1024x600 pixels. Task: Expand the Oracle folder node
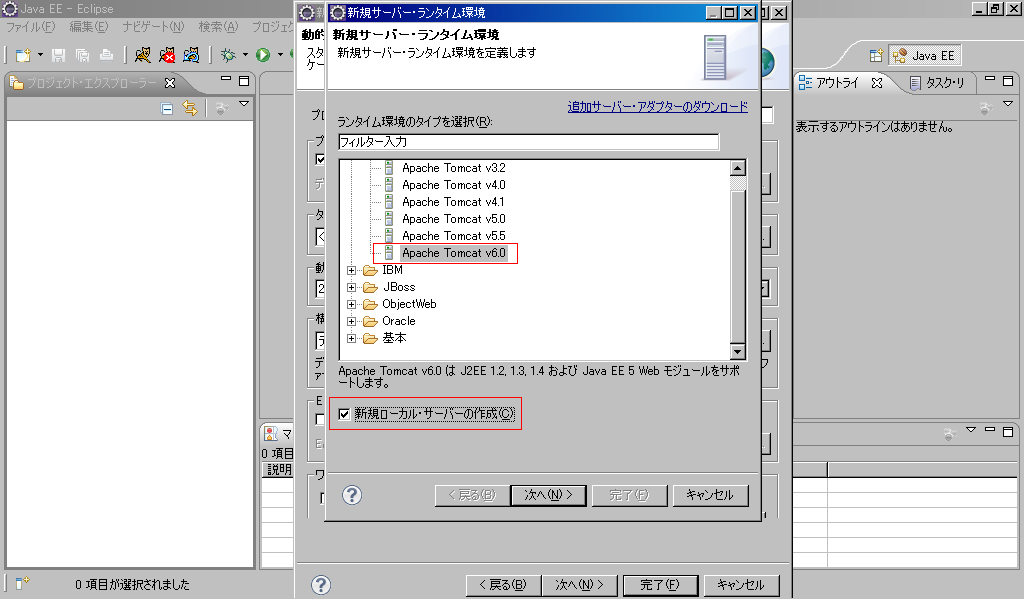(351, 321)
